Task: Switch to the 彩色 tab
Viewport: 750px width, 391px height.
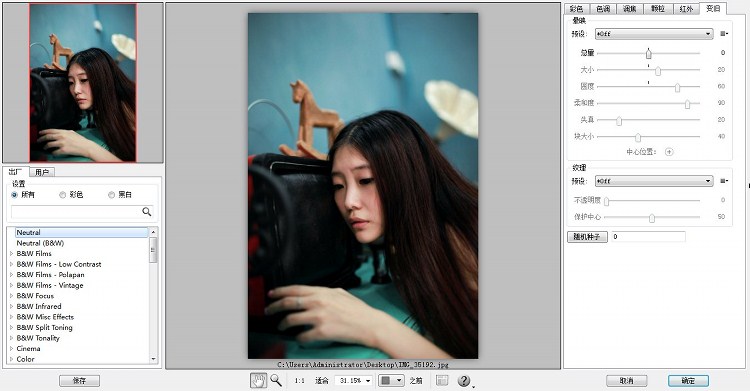Action: 576,9
